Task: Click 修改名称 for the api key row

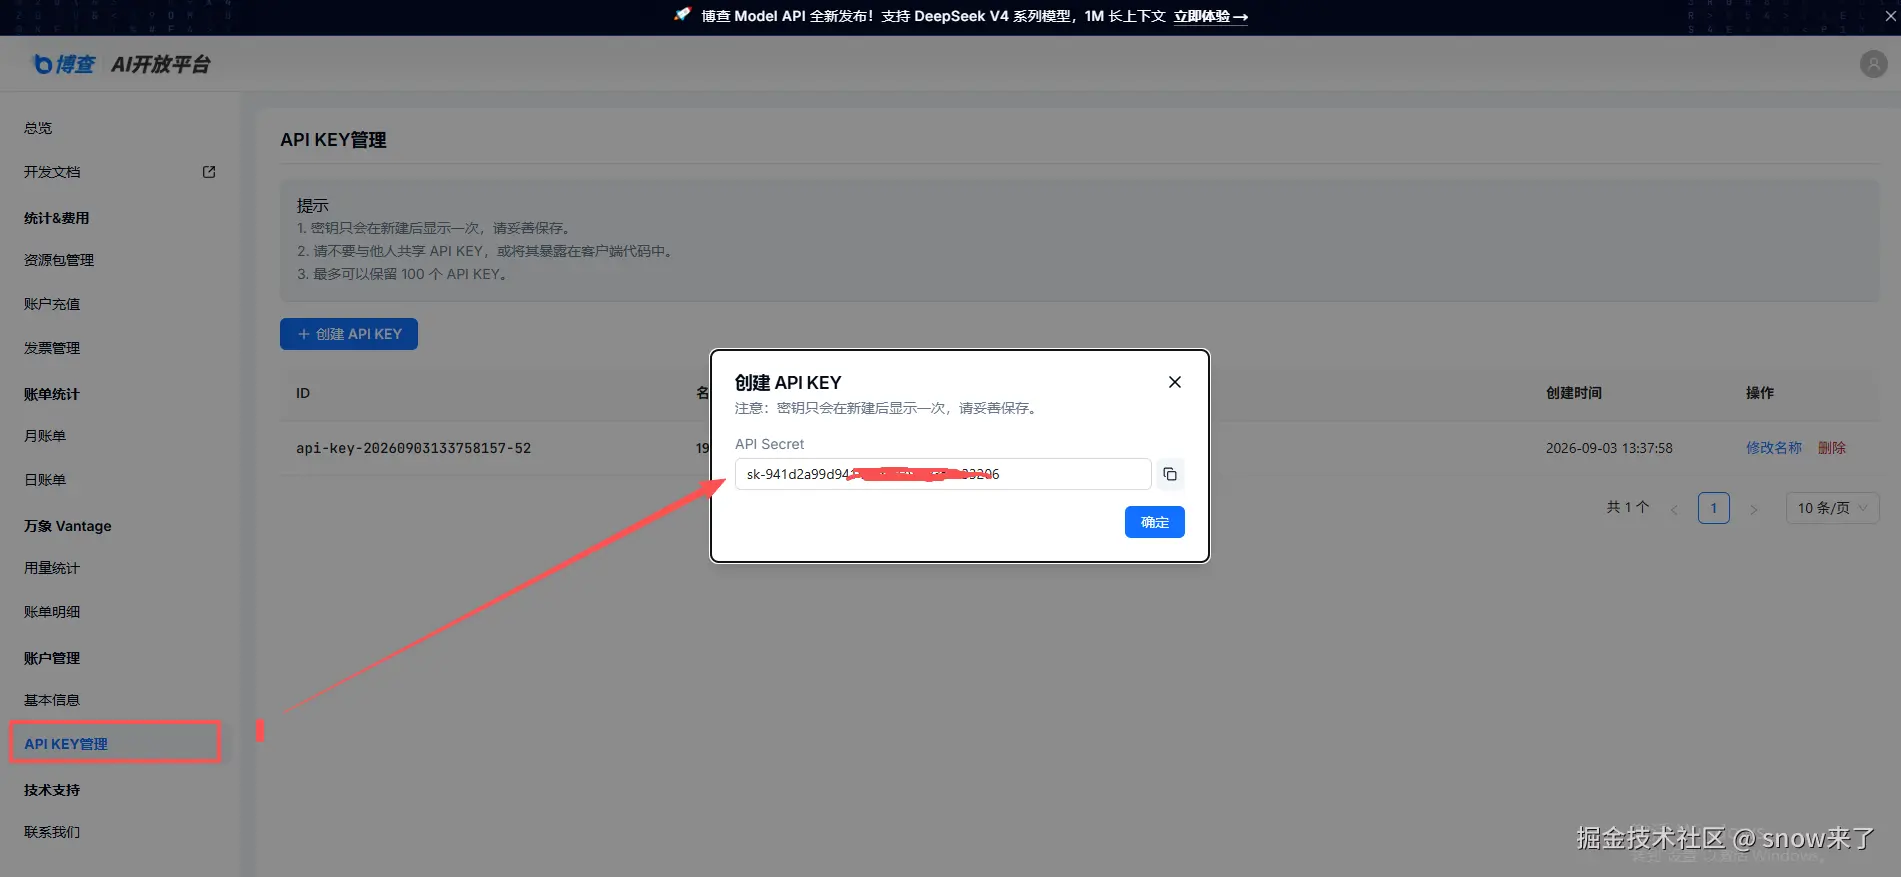Action: tap(1774, 448)
